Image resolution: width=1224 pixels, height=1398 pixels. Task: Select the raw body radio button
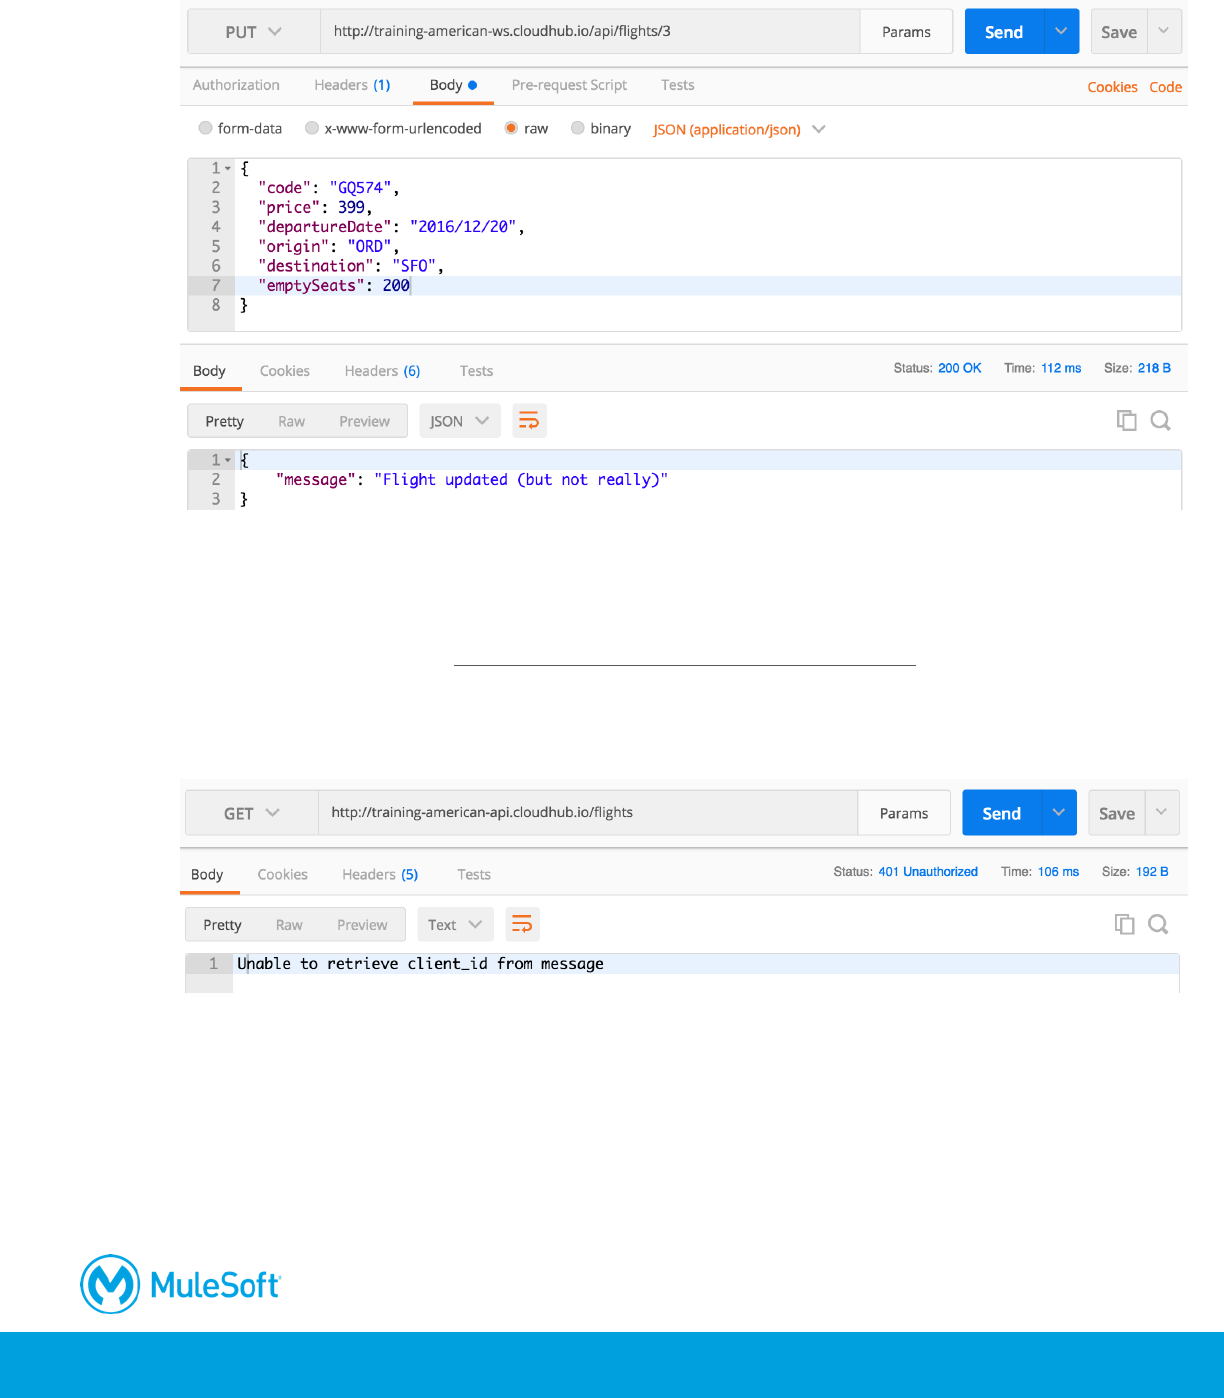(511, 128)
